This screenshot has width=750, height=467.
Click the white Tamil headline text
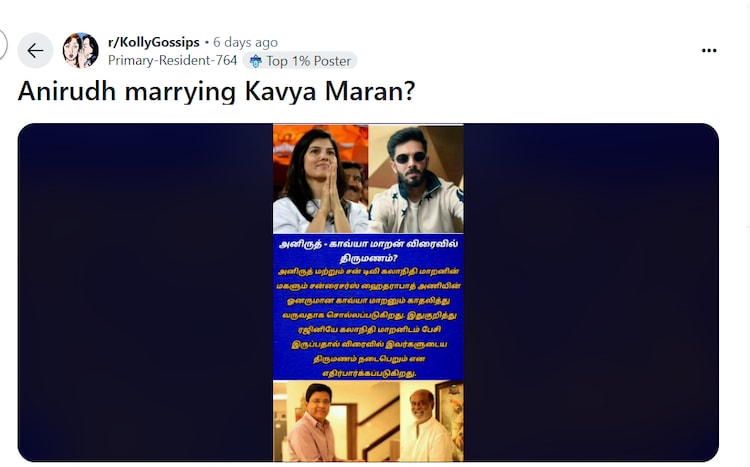coord(368,251)
